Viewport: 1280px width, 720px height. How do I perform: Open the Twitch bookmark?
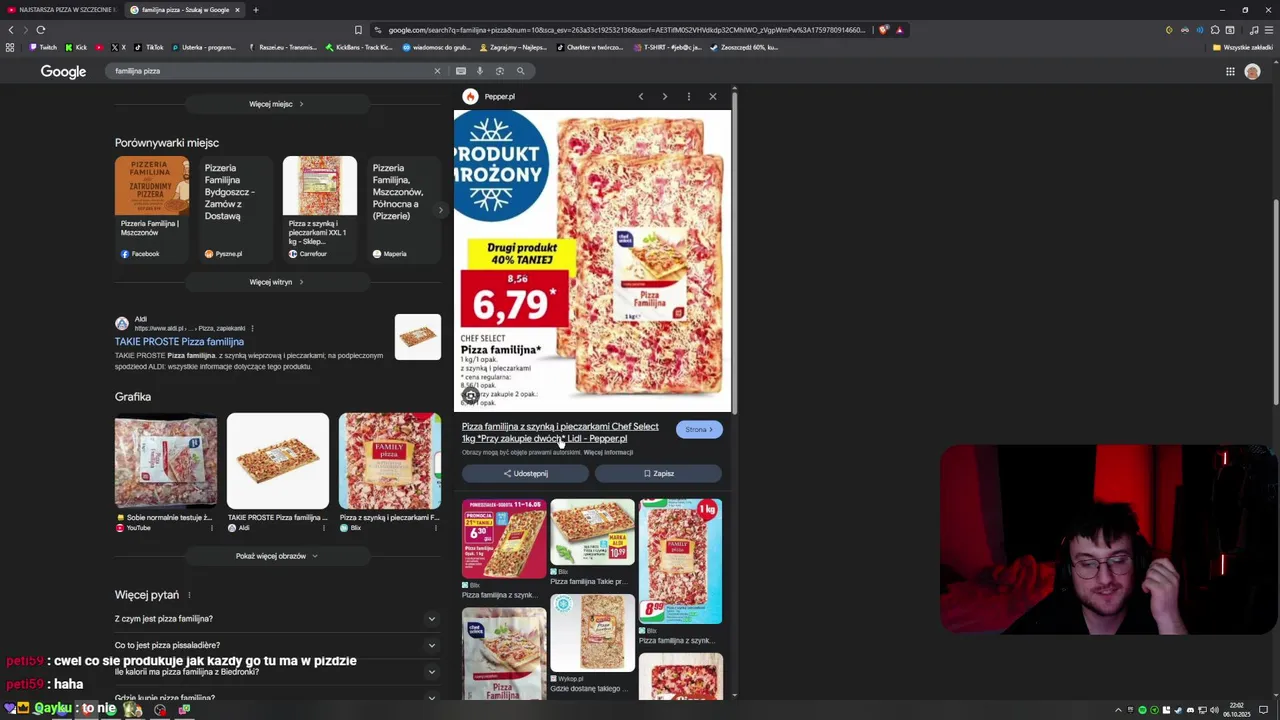tap(43, 47)
